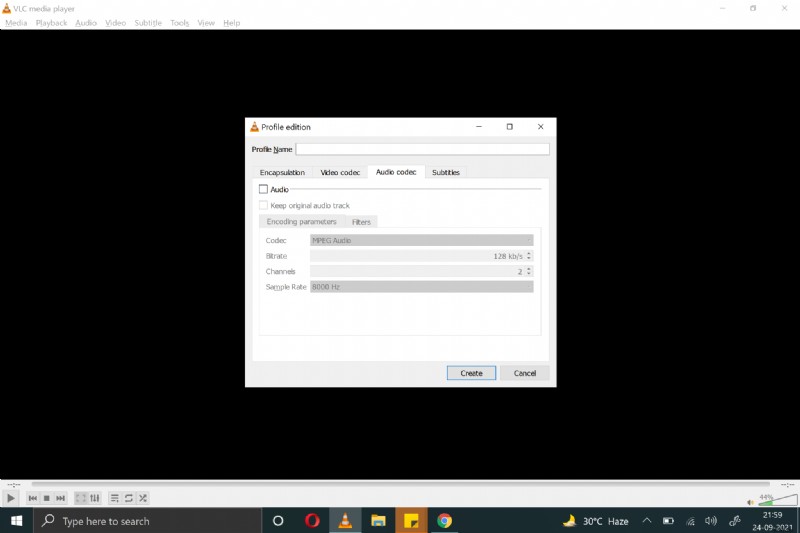
Task: Click the battery status tray icon
Action: [668, 521]
